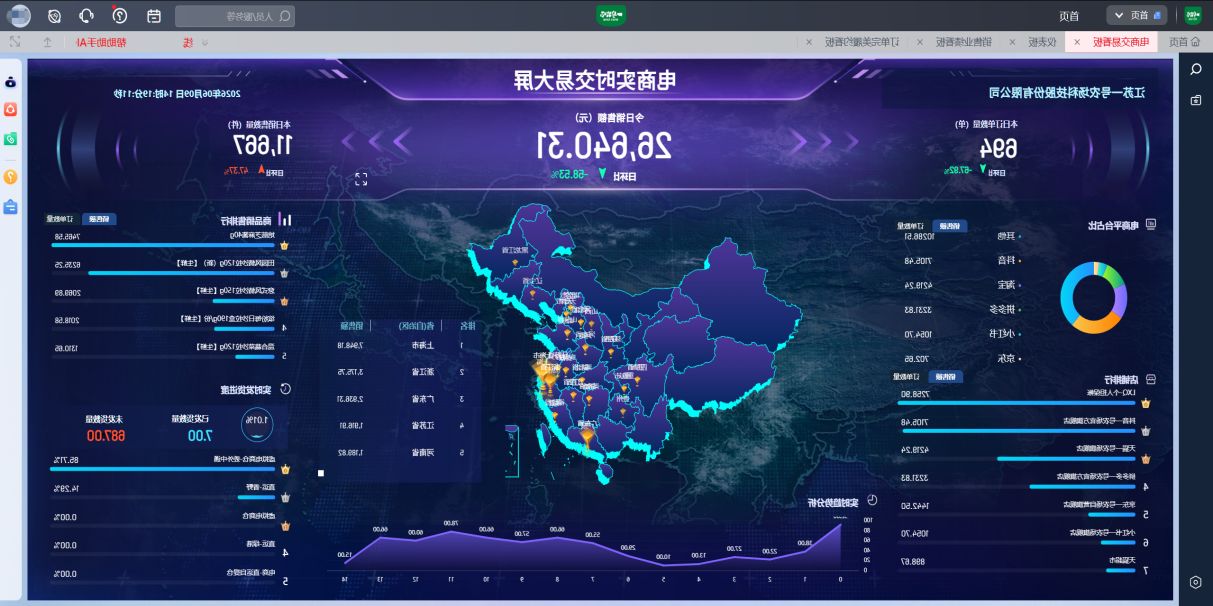Click the donut chart in 电商平台占比

1093,297
